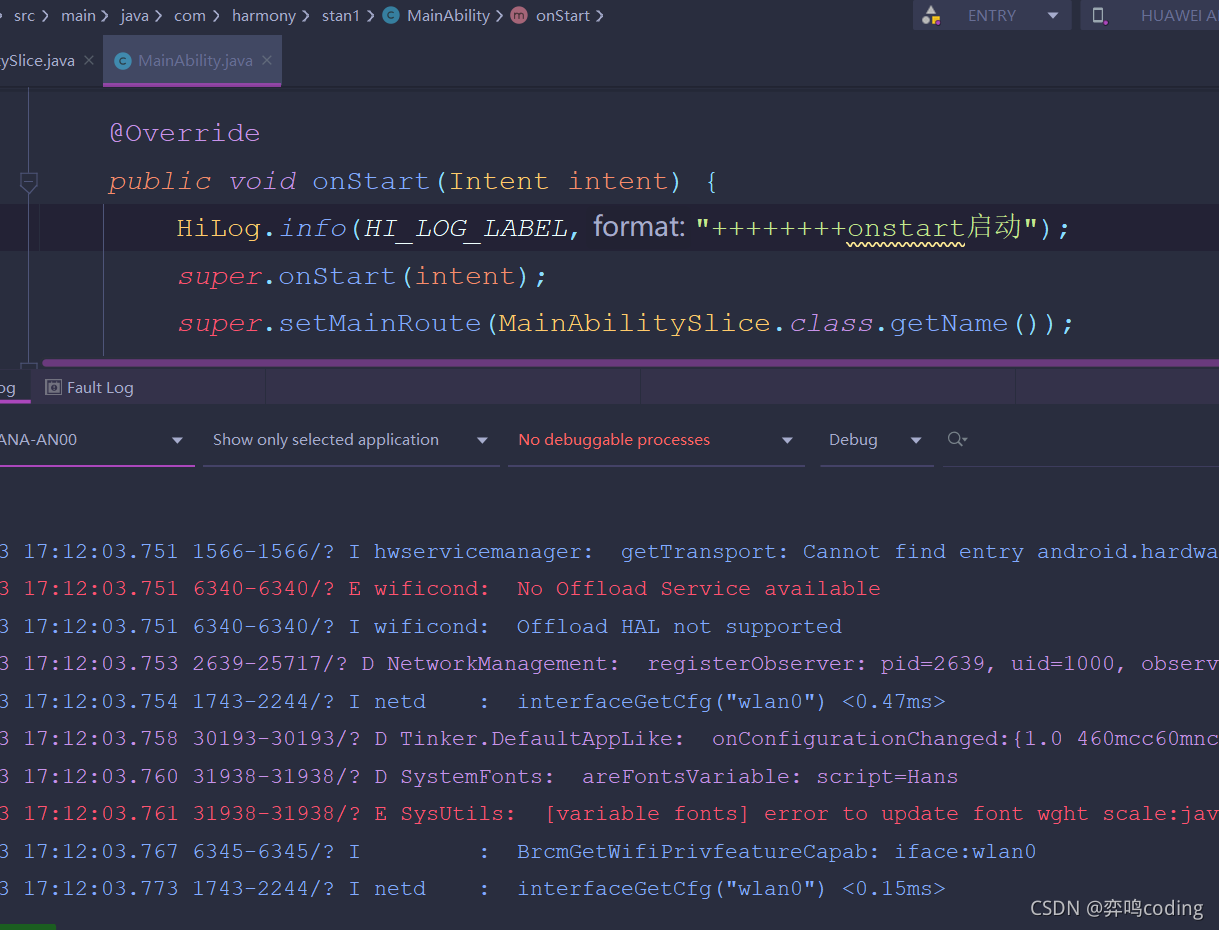Switch to the MainAbility.java editor tab
This screenshot has width=1219, height=930.
point(193,61)
